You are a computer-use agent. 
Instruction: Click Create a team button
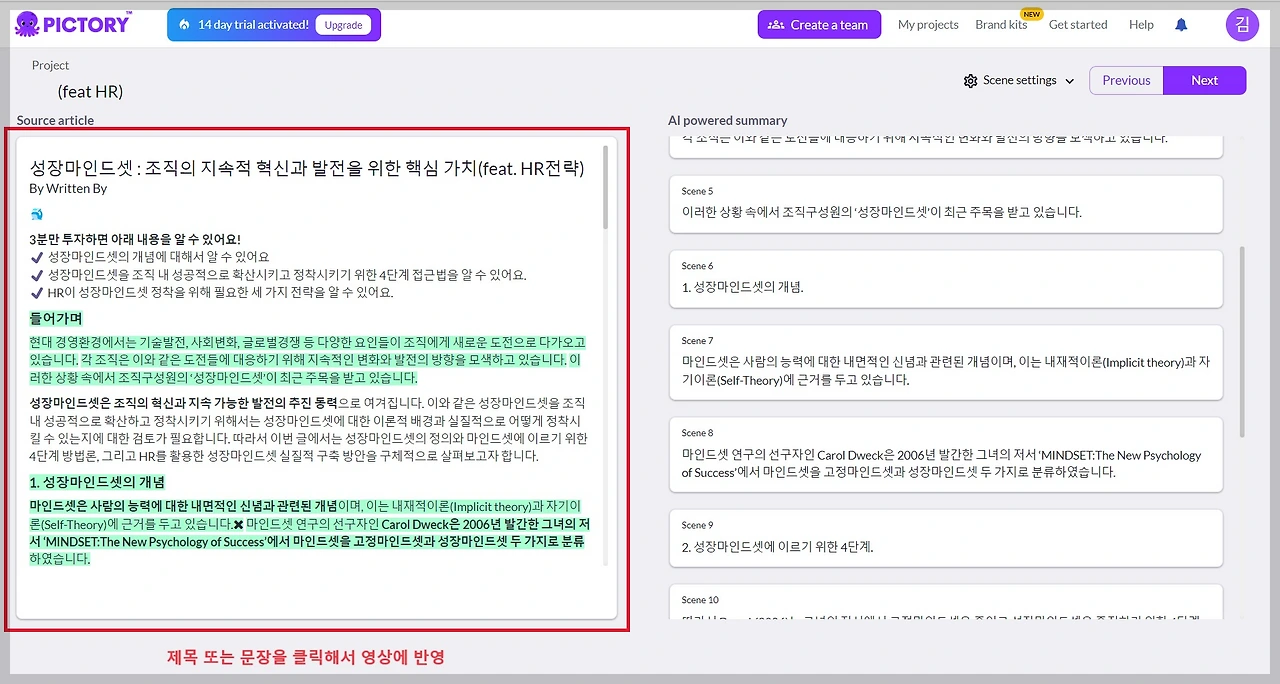click(819, 25)
